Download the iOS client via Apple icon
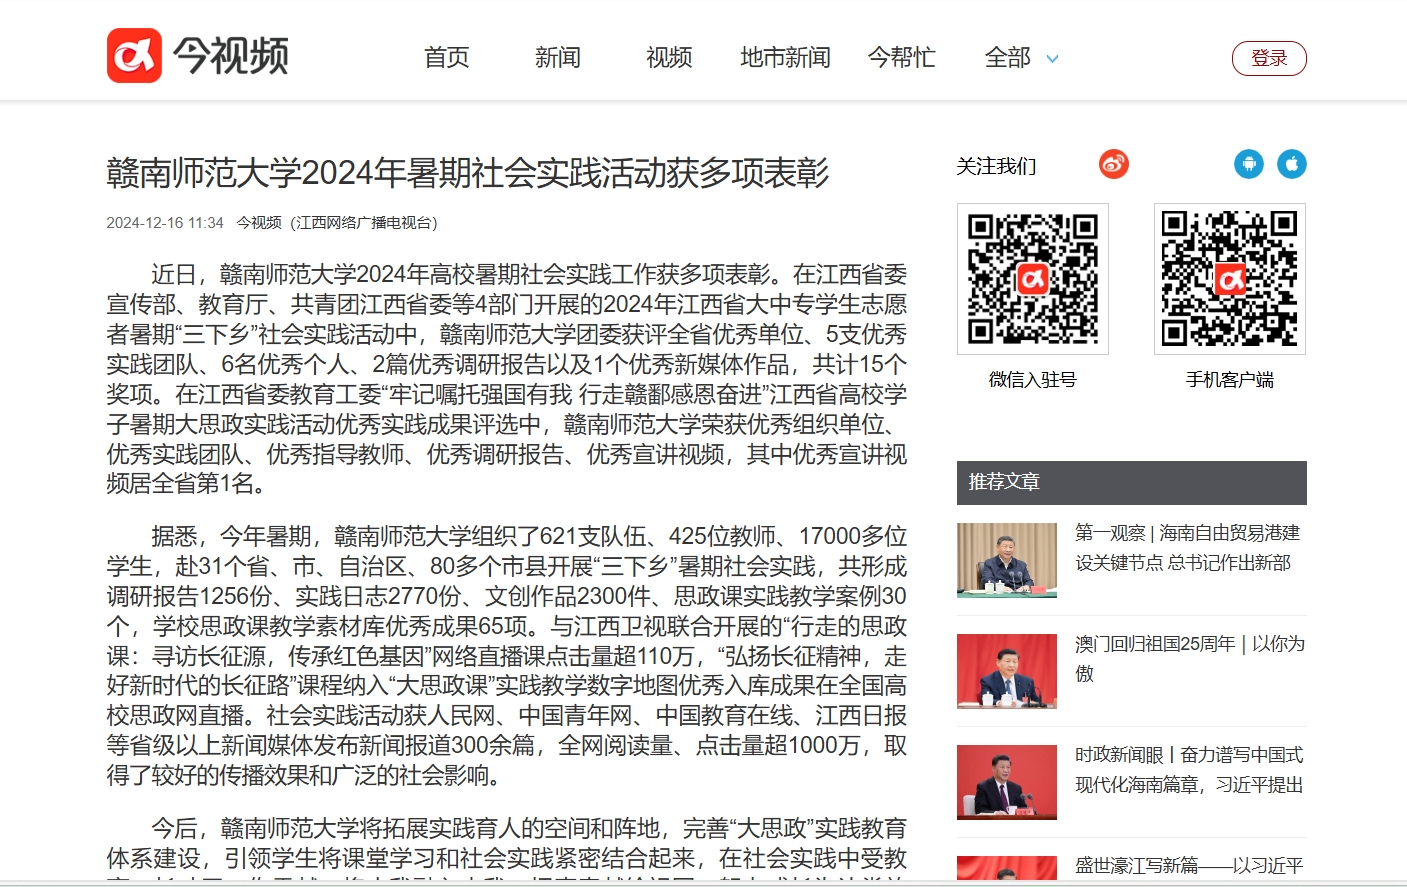 [1291, 164]
